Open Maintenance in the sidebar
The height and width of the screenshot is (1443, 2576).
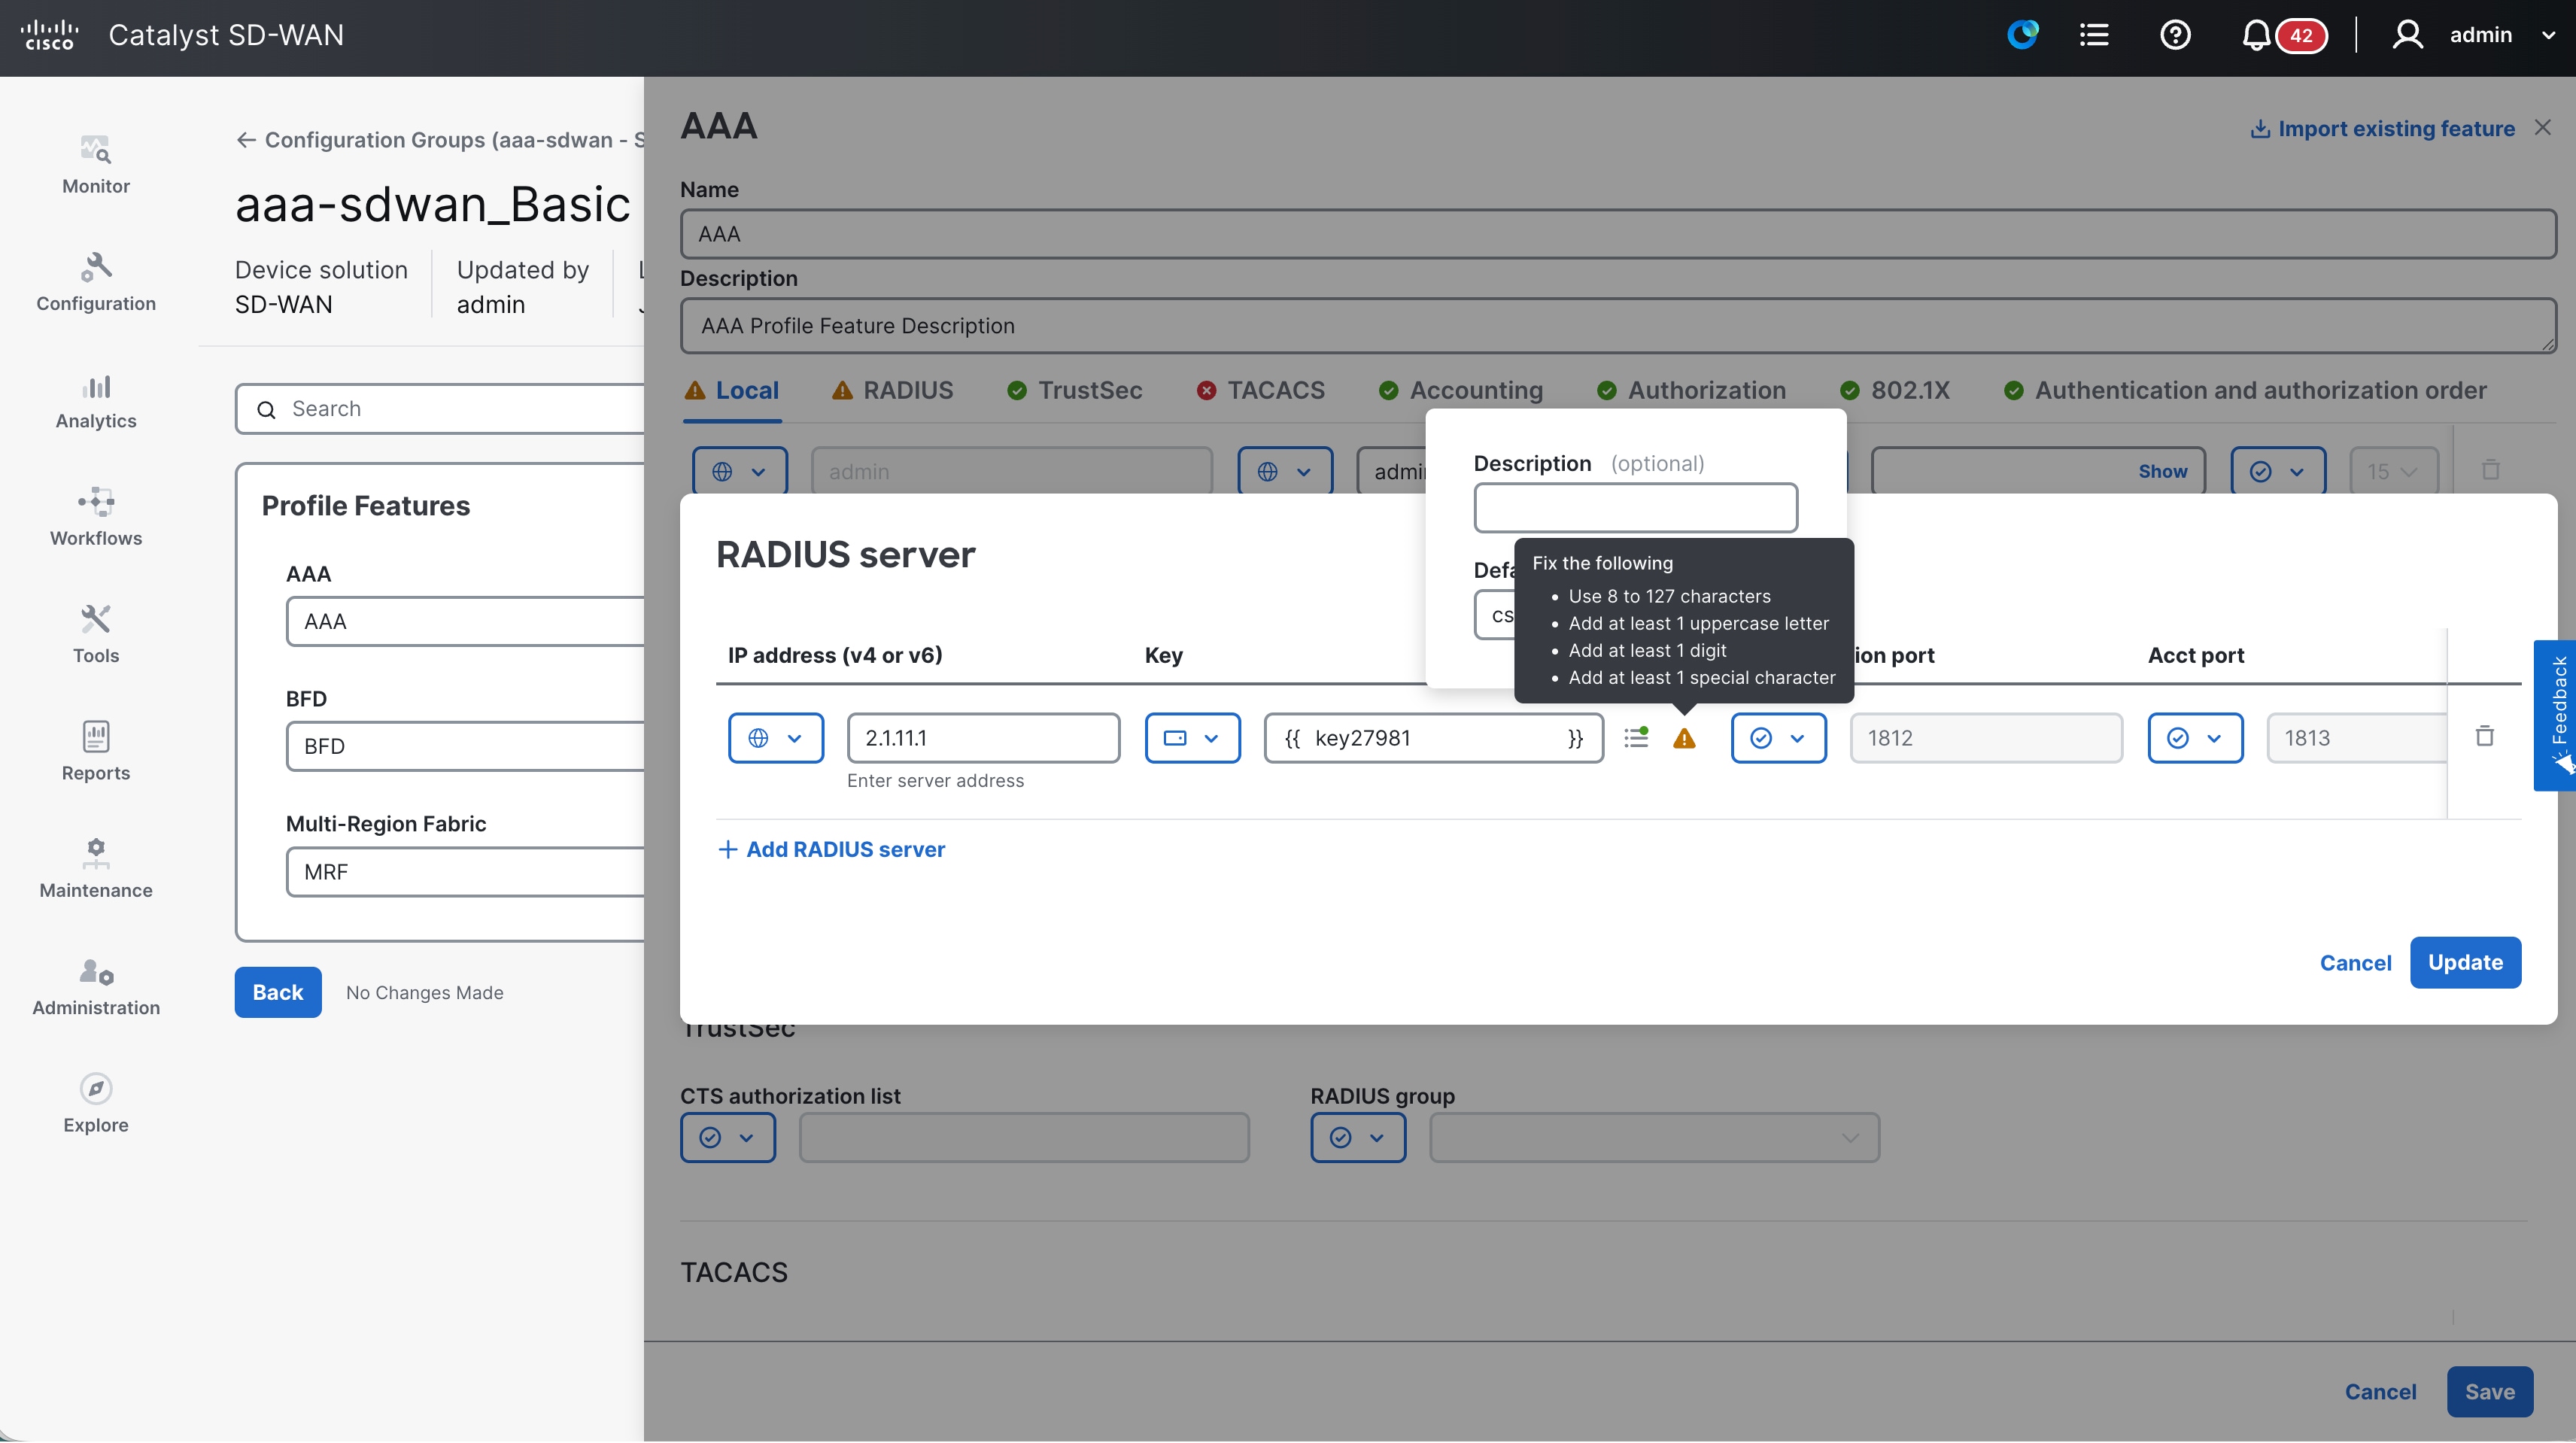(96, 870)
